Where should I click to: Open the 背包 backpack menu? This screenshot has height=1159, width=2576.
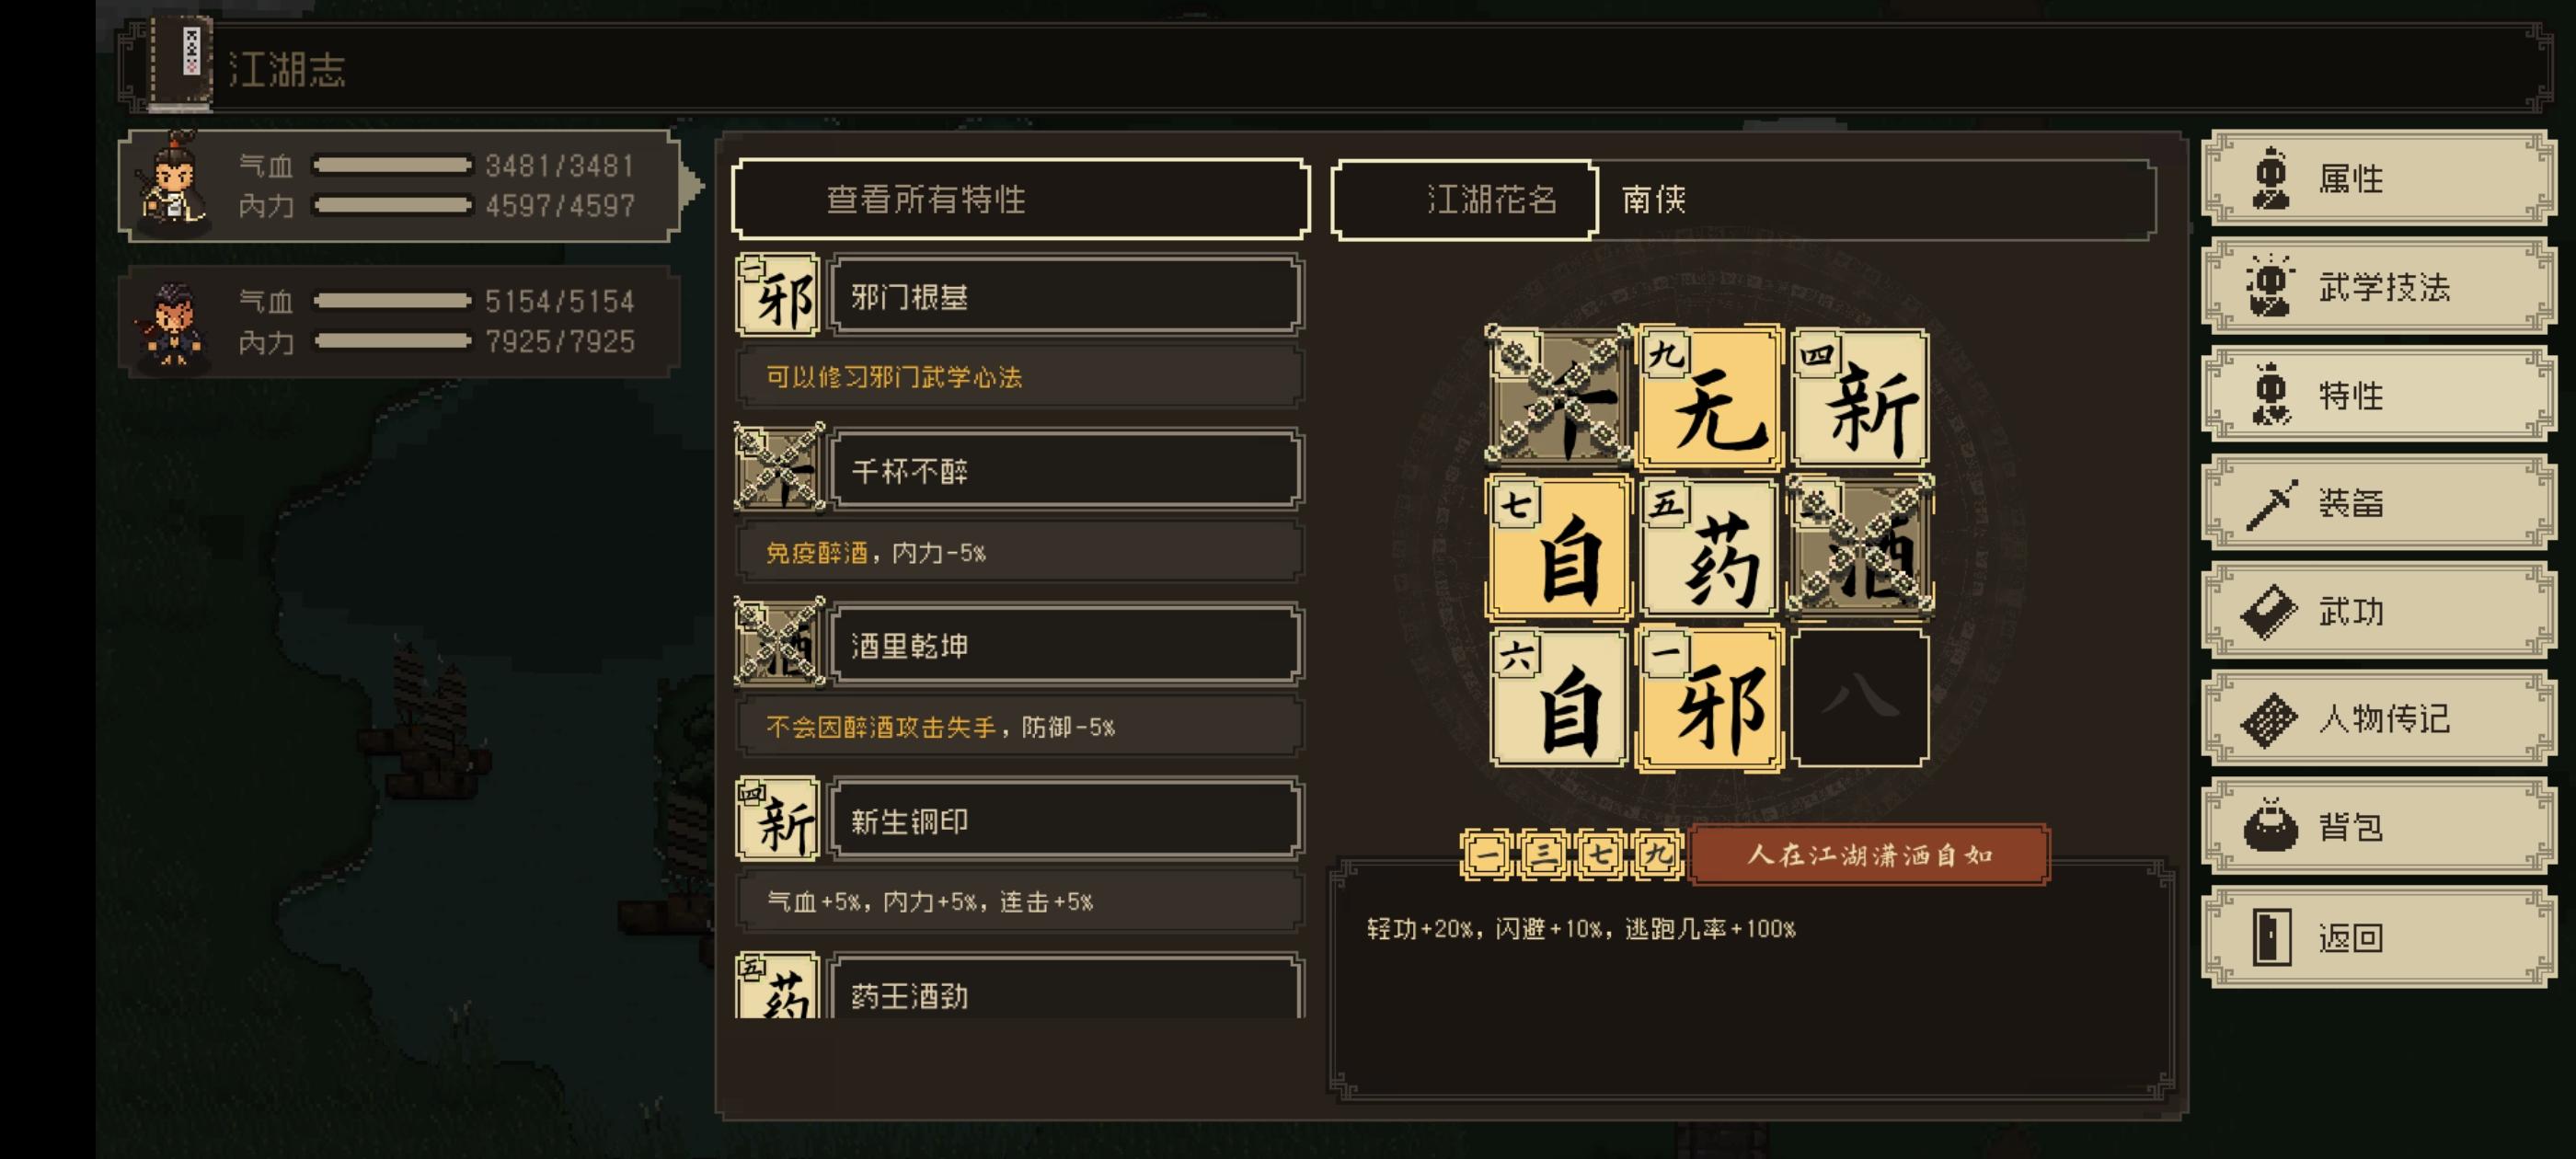(2378, 827)
